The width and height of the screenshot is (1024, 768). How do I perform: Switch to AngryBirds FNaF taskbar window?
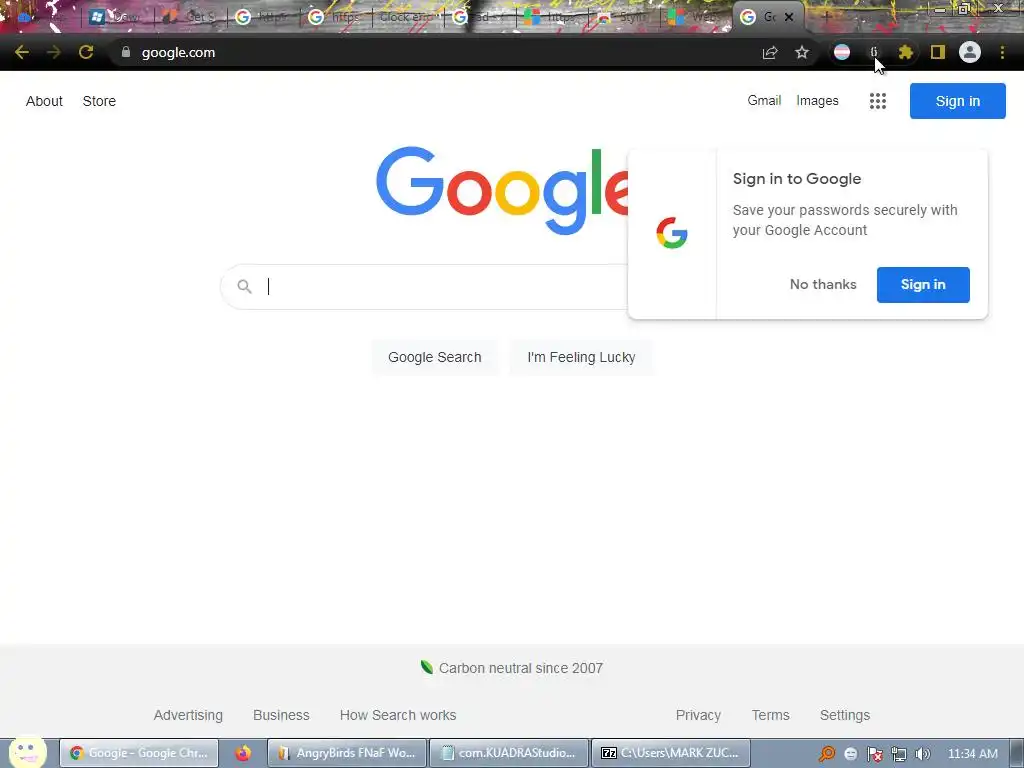pos(347,753)
